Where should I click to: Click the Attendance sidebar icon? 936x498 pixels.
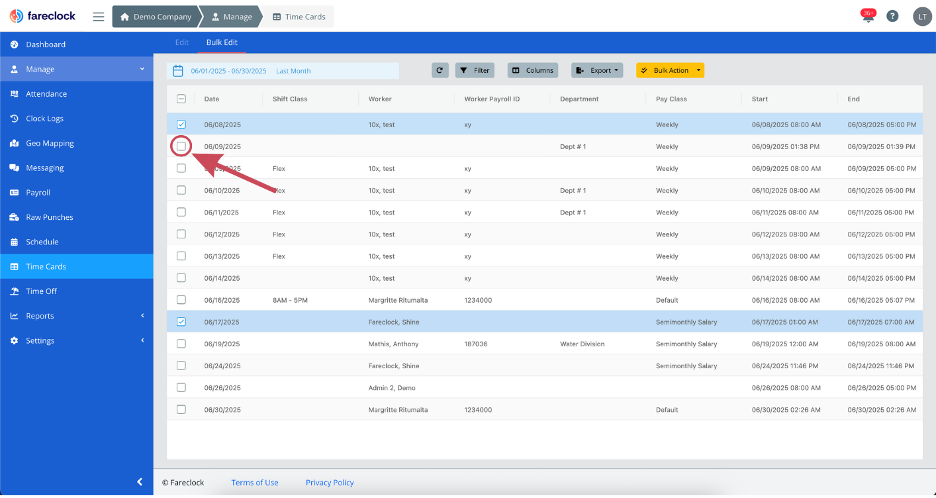point(14,94)
